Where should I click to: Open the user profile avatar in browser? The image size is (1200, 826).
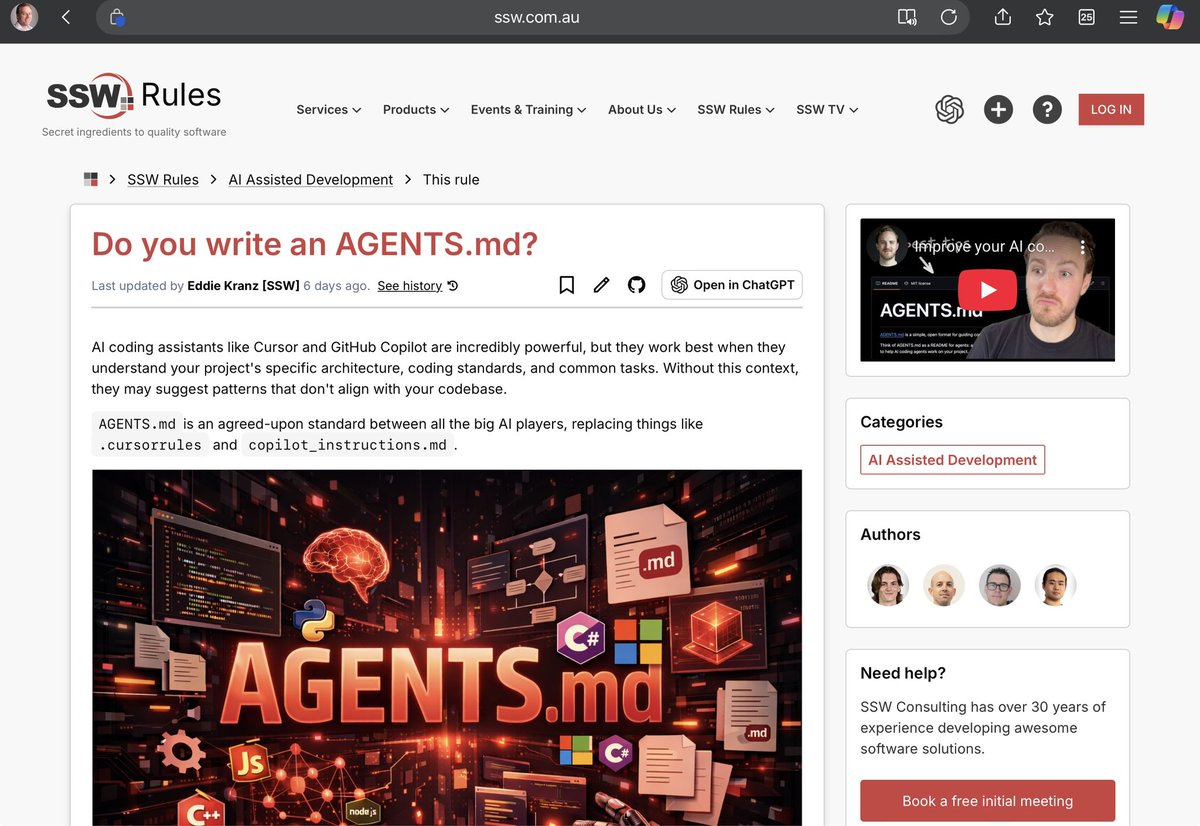point(24,17)
